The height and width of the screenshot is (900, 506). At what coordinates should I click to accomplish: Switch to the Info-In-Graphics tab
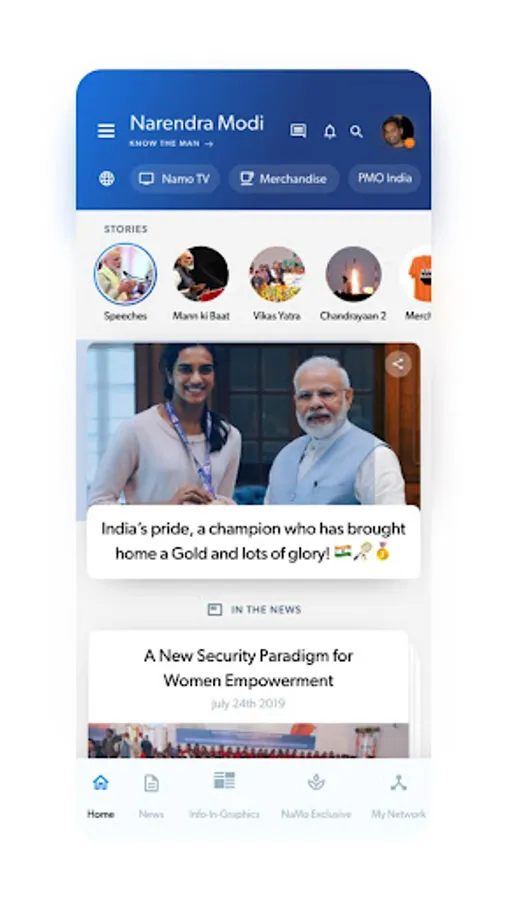coord(224,795)
